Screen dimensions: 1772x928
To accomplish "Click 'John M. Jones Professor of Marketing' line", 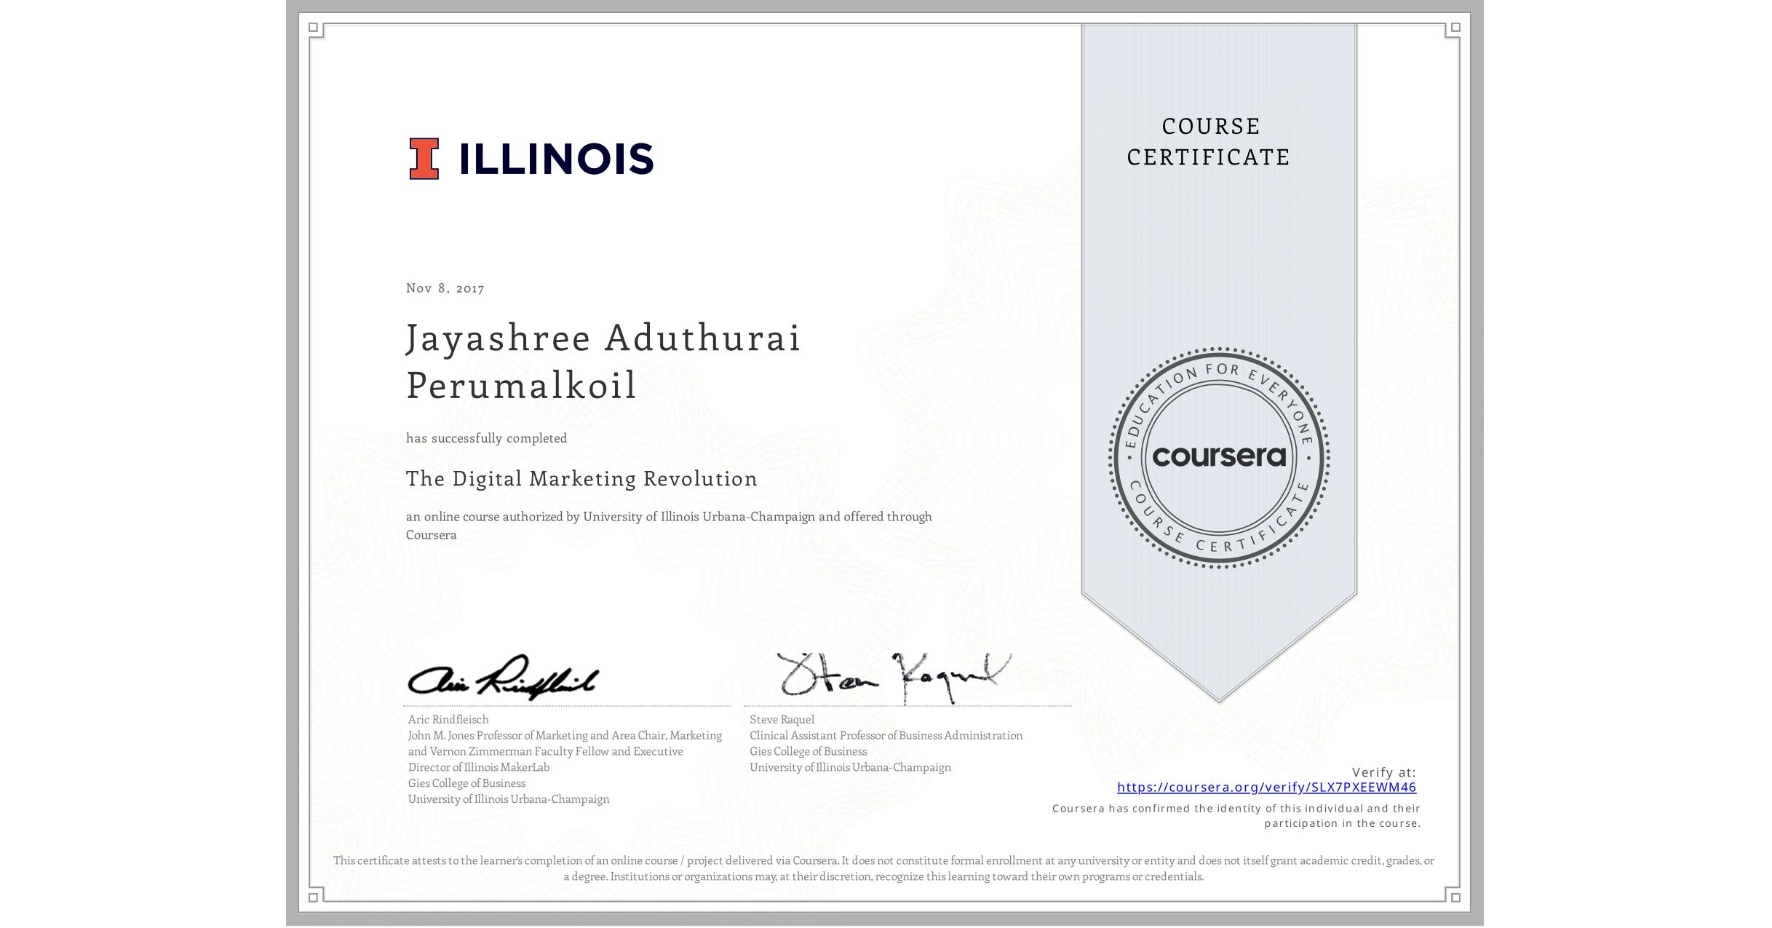I will point(565,735).
